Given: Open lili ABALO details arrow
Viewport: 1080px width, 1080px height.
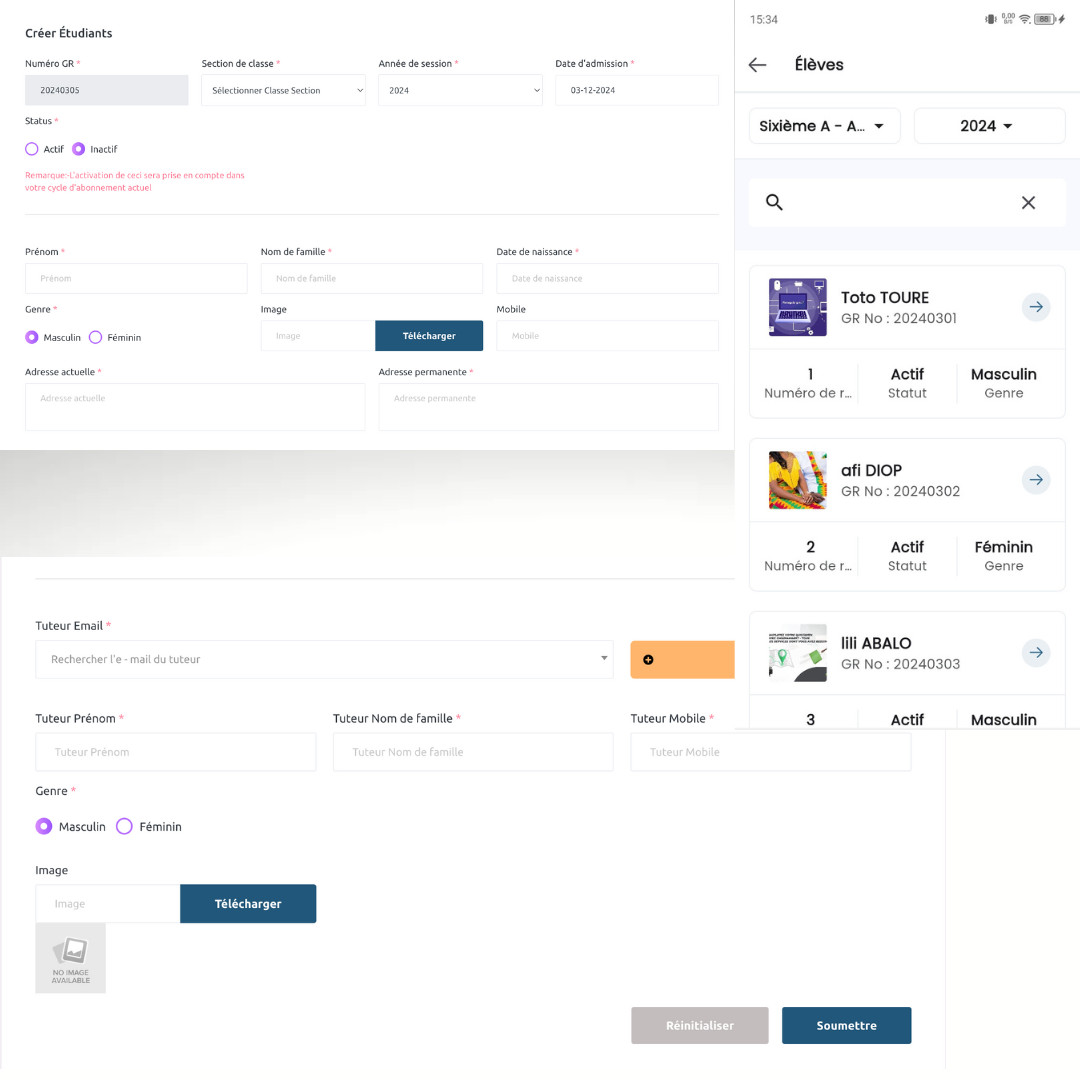Looking at the screenshot, I should (x=1036, y=653).
